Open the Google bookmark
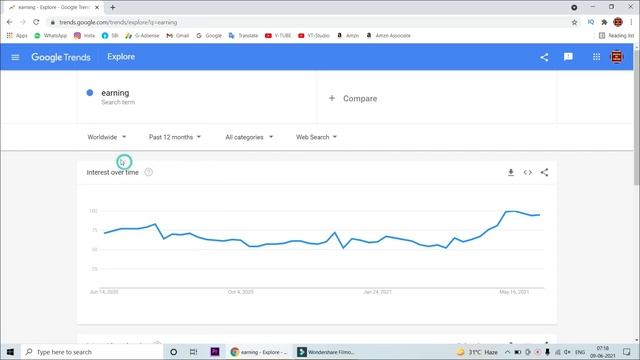Image resolution: width=640 pixels, height=360 pixels. click(209, 36)
